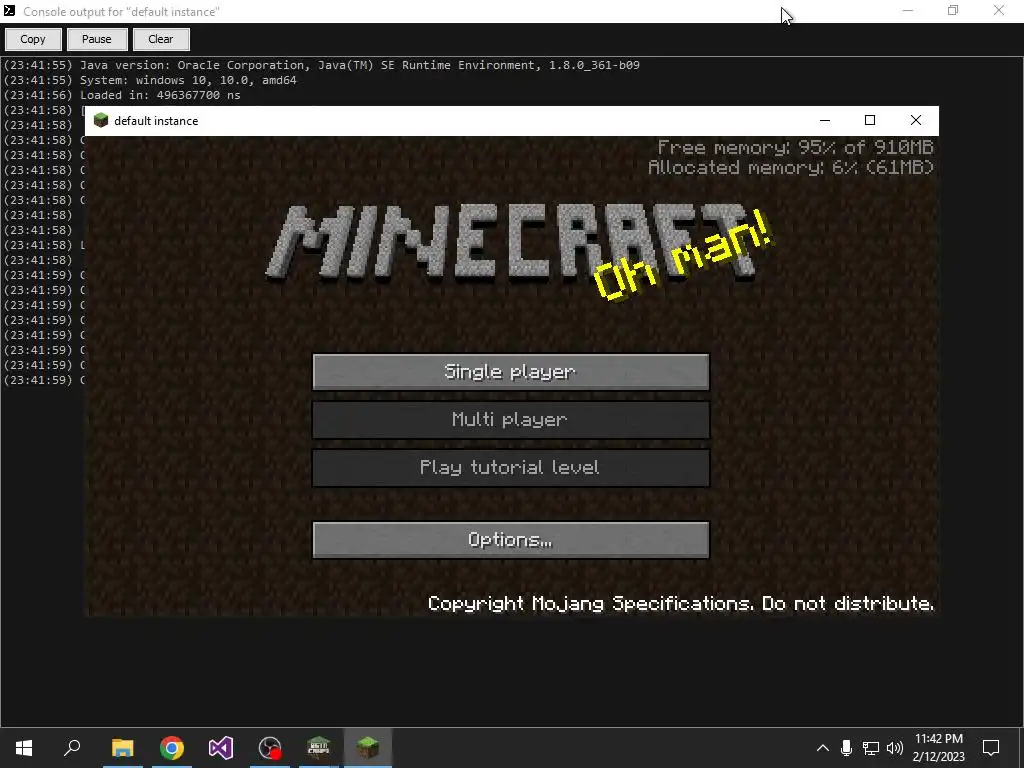The height and width of the screenshot is (768, 1024).
Task: Launch Google Chrome from taskbar
Action: (172, 748)
